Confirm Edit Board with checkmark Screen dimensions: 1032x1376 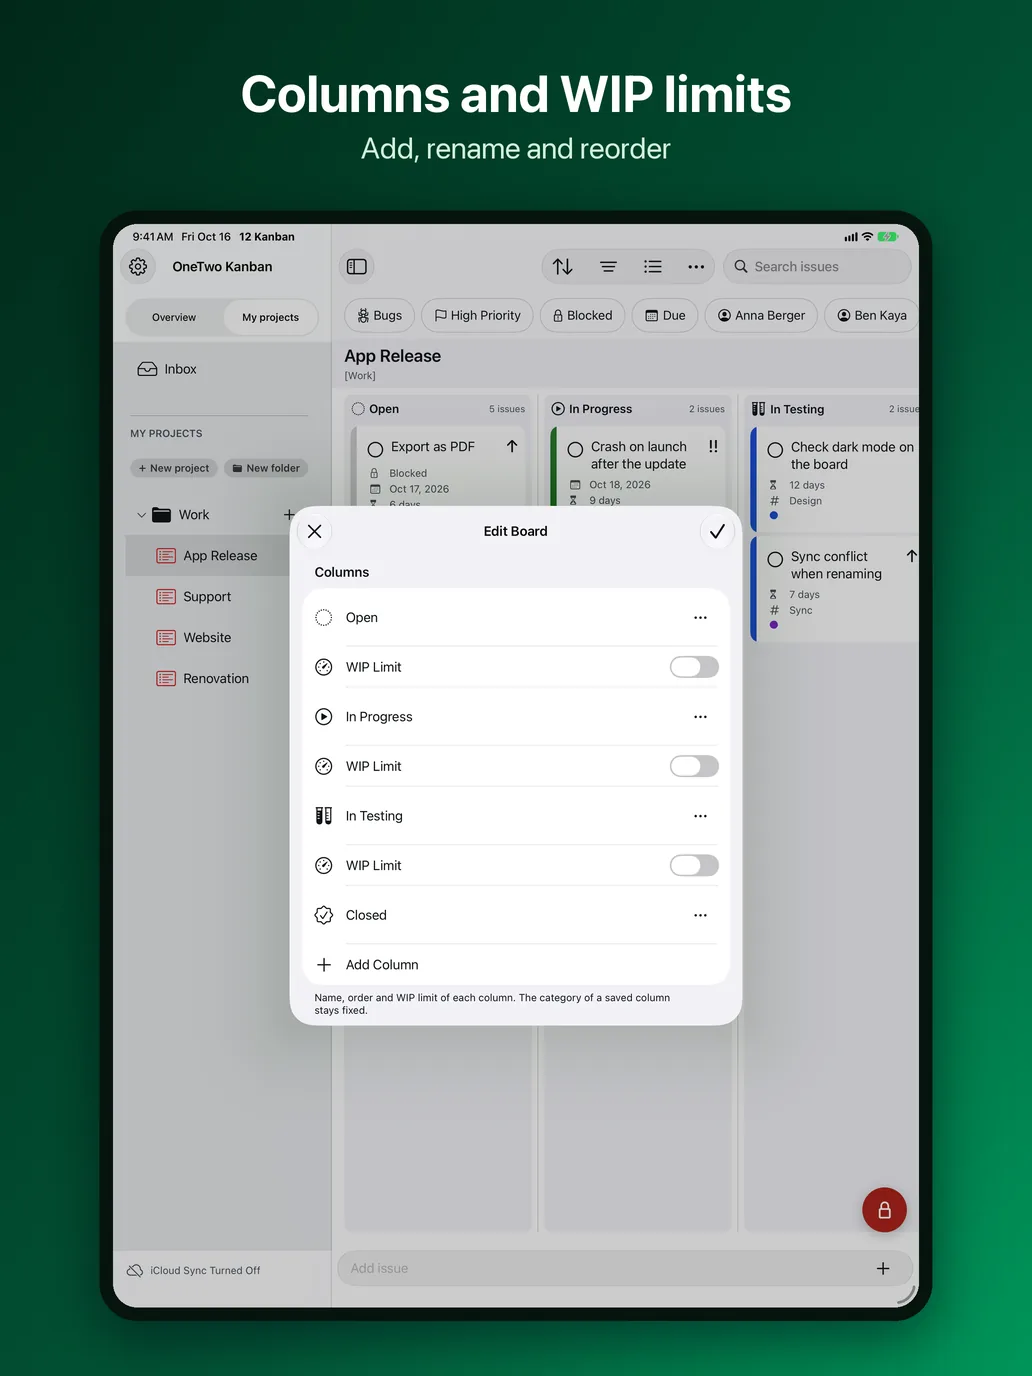(717, 531)
